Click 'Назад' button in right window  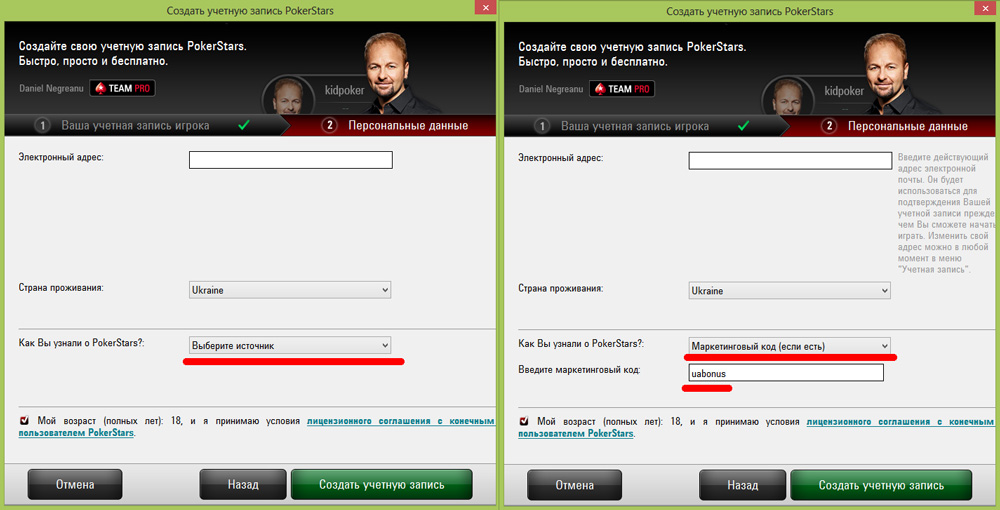743,484
